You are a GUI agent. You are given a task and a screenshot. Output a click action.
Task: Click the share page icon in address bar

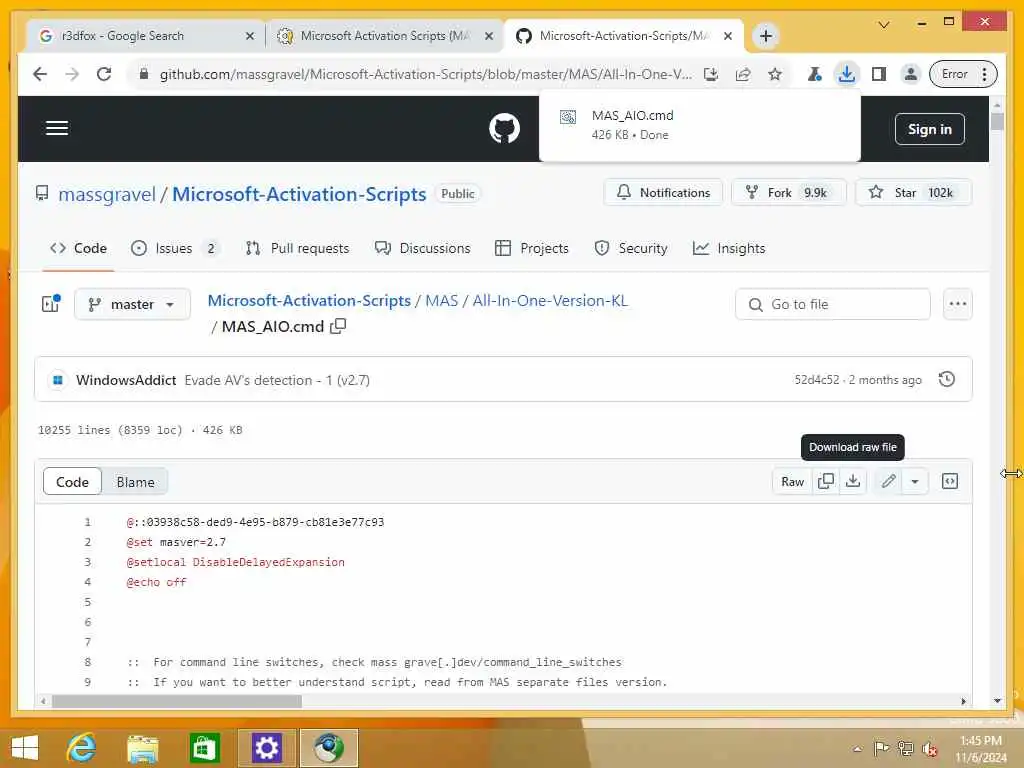point(743,74)
